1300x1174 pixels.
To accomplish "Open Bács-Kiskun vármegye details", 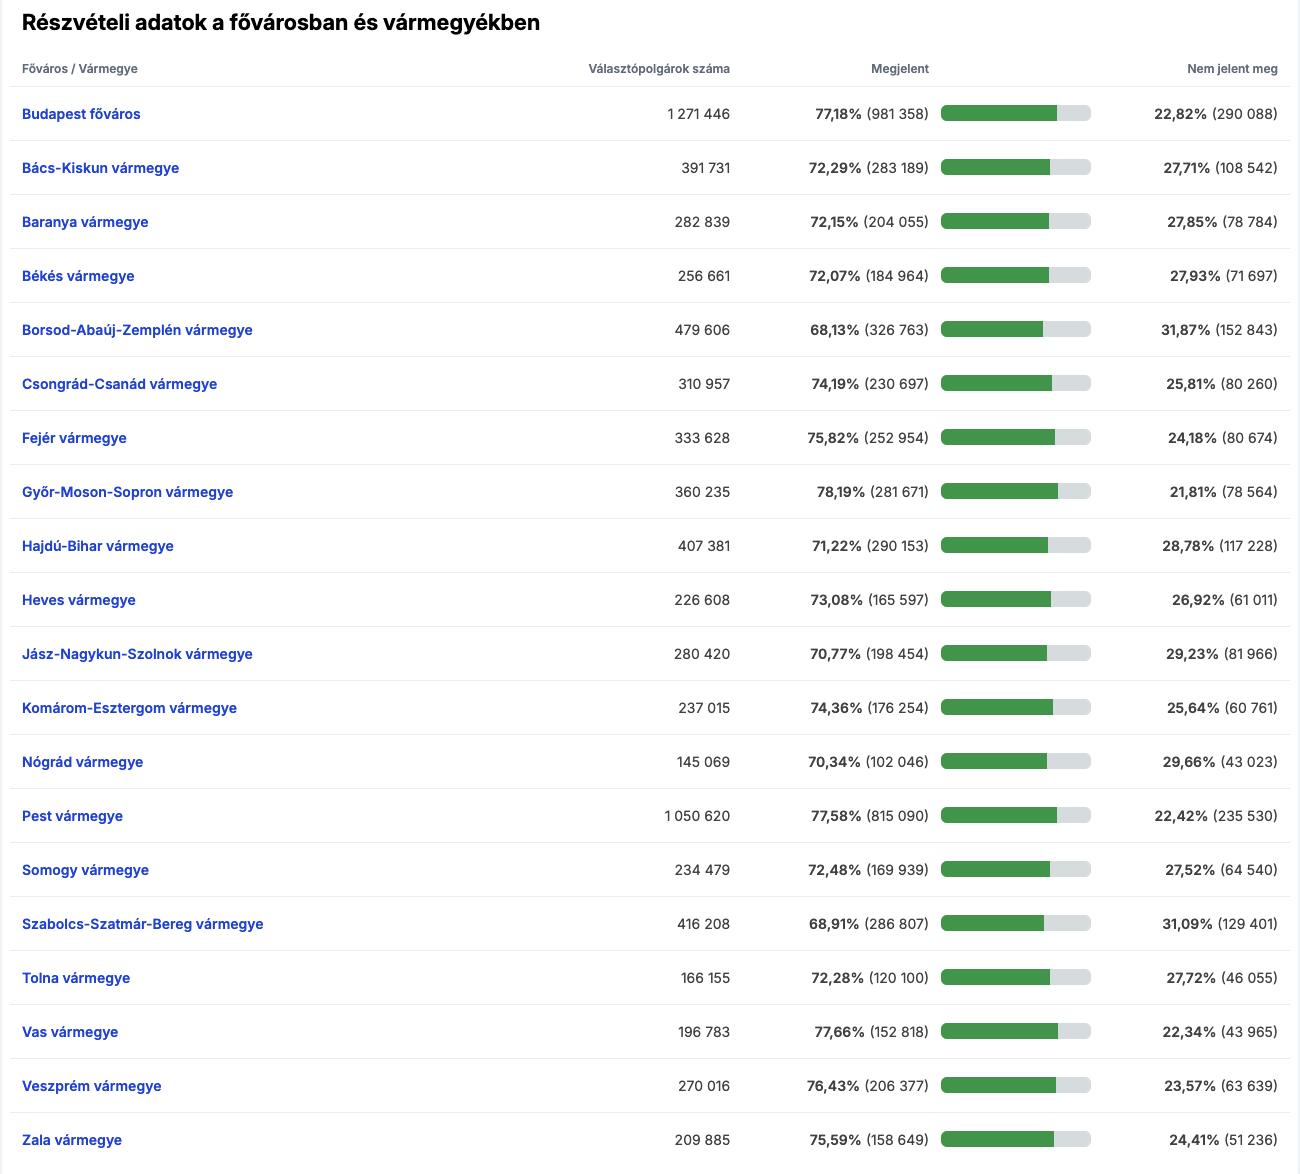I will (100, 168).
